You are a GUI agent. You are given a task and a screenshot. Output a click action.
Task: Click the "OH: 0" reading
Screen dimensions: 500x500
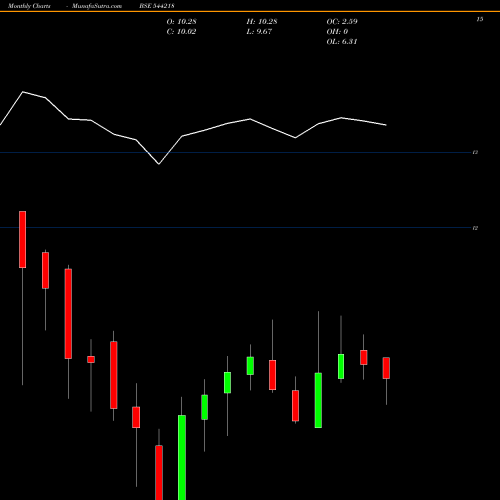tap(337, 32)
